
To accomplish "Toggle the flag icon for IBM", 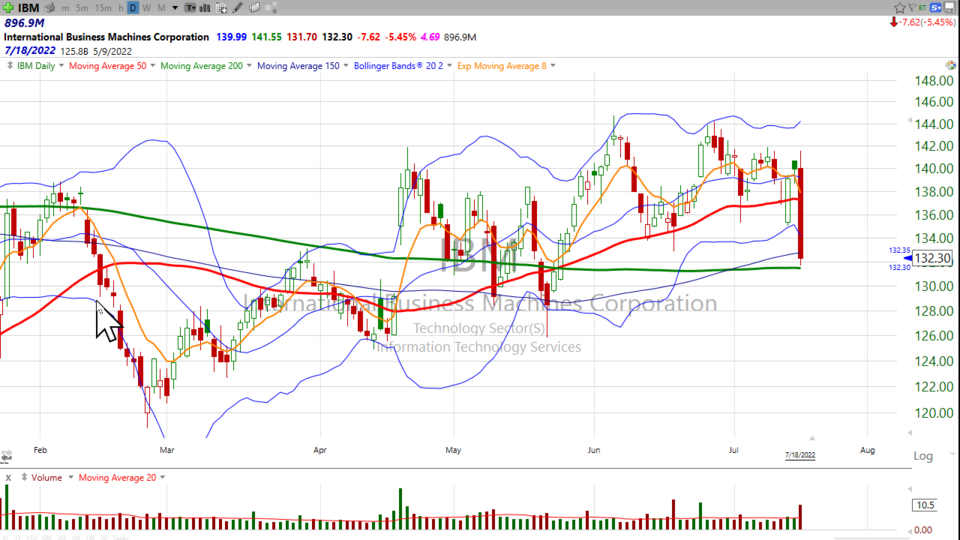I will (x=912, y=7).
